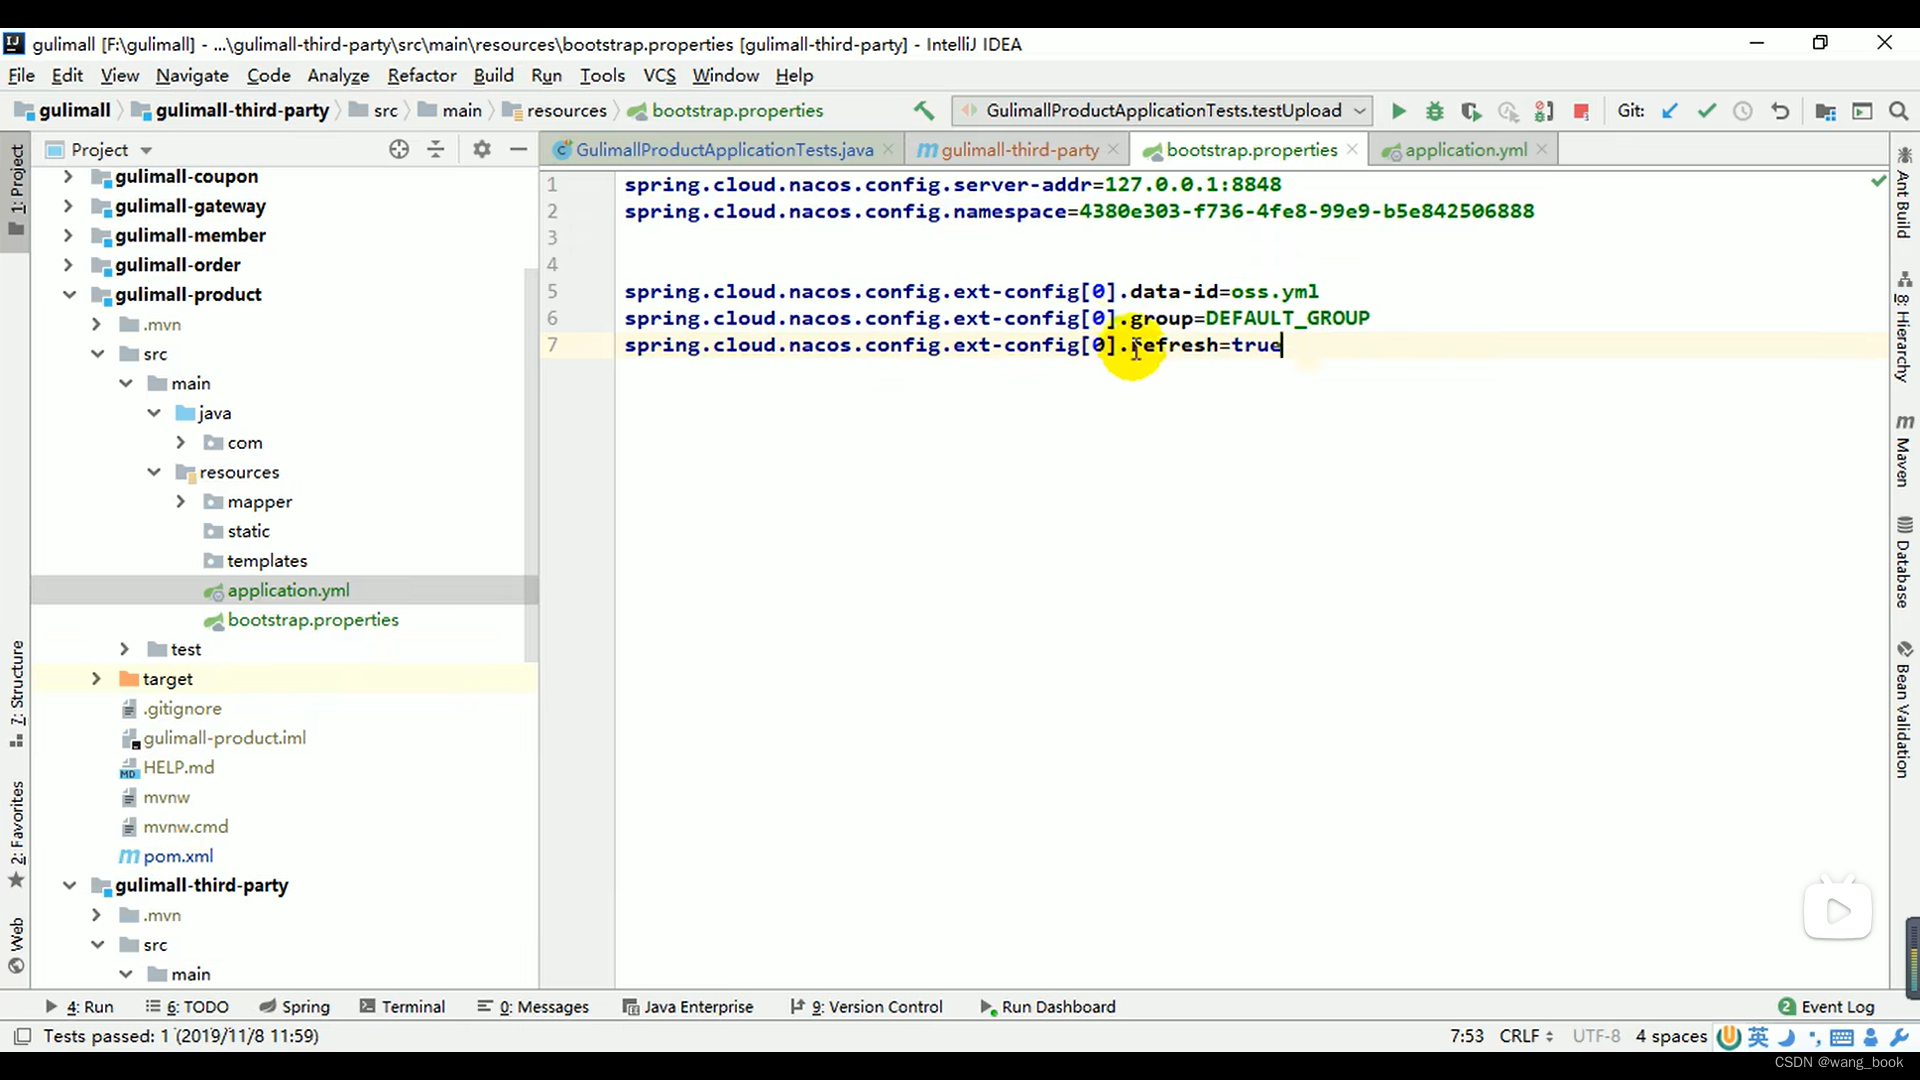This screenshot has width=1920, height=1080.
Task: Open the Event Log
Action: tap(1826, 1007)
